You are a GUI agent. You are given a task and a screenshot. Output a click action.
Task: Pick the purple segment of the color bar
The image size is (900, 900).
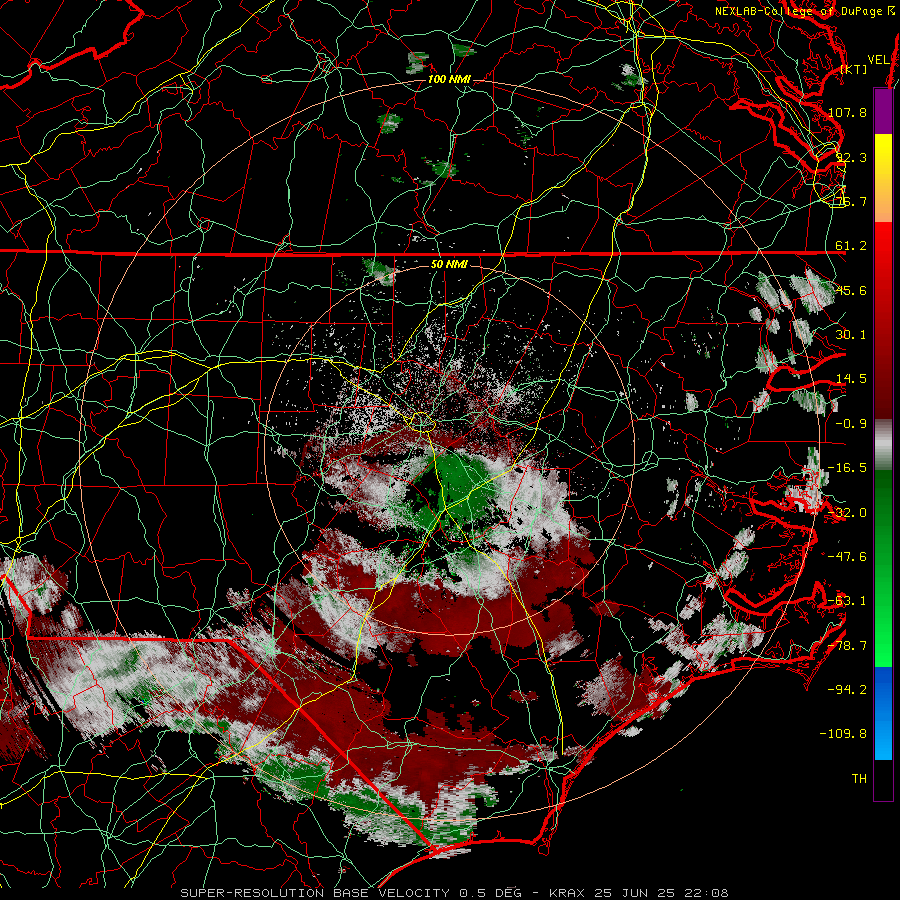click(883, 111)
